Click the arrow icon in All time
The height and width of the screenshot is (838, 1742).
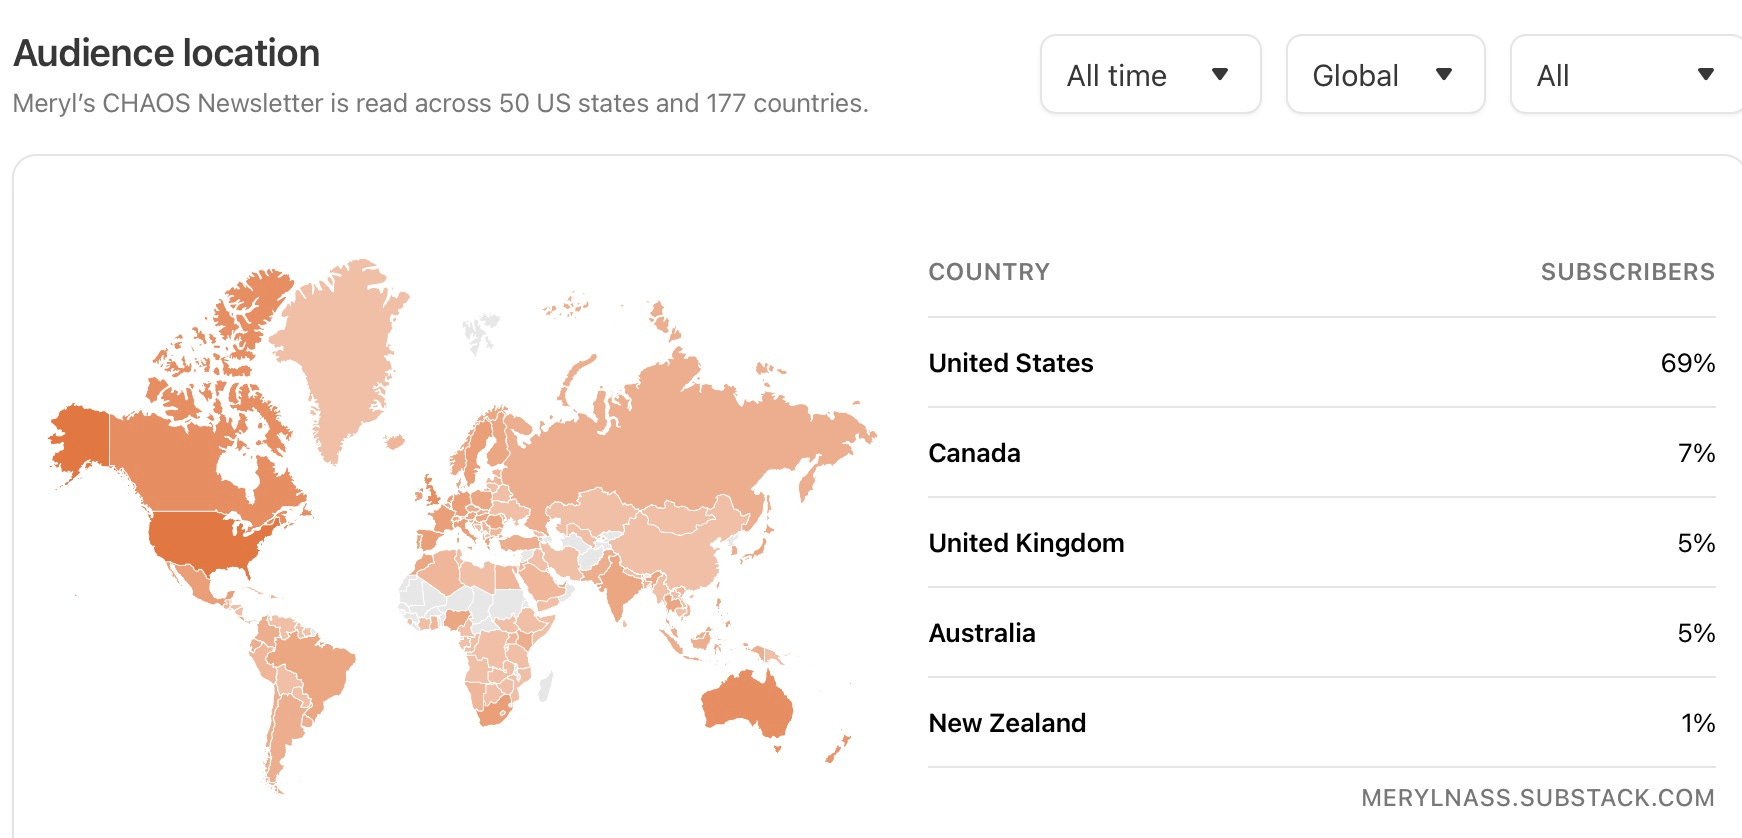(1219, 74)
